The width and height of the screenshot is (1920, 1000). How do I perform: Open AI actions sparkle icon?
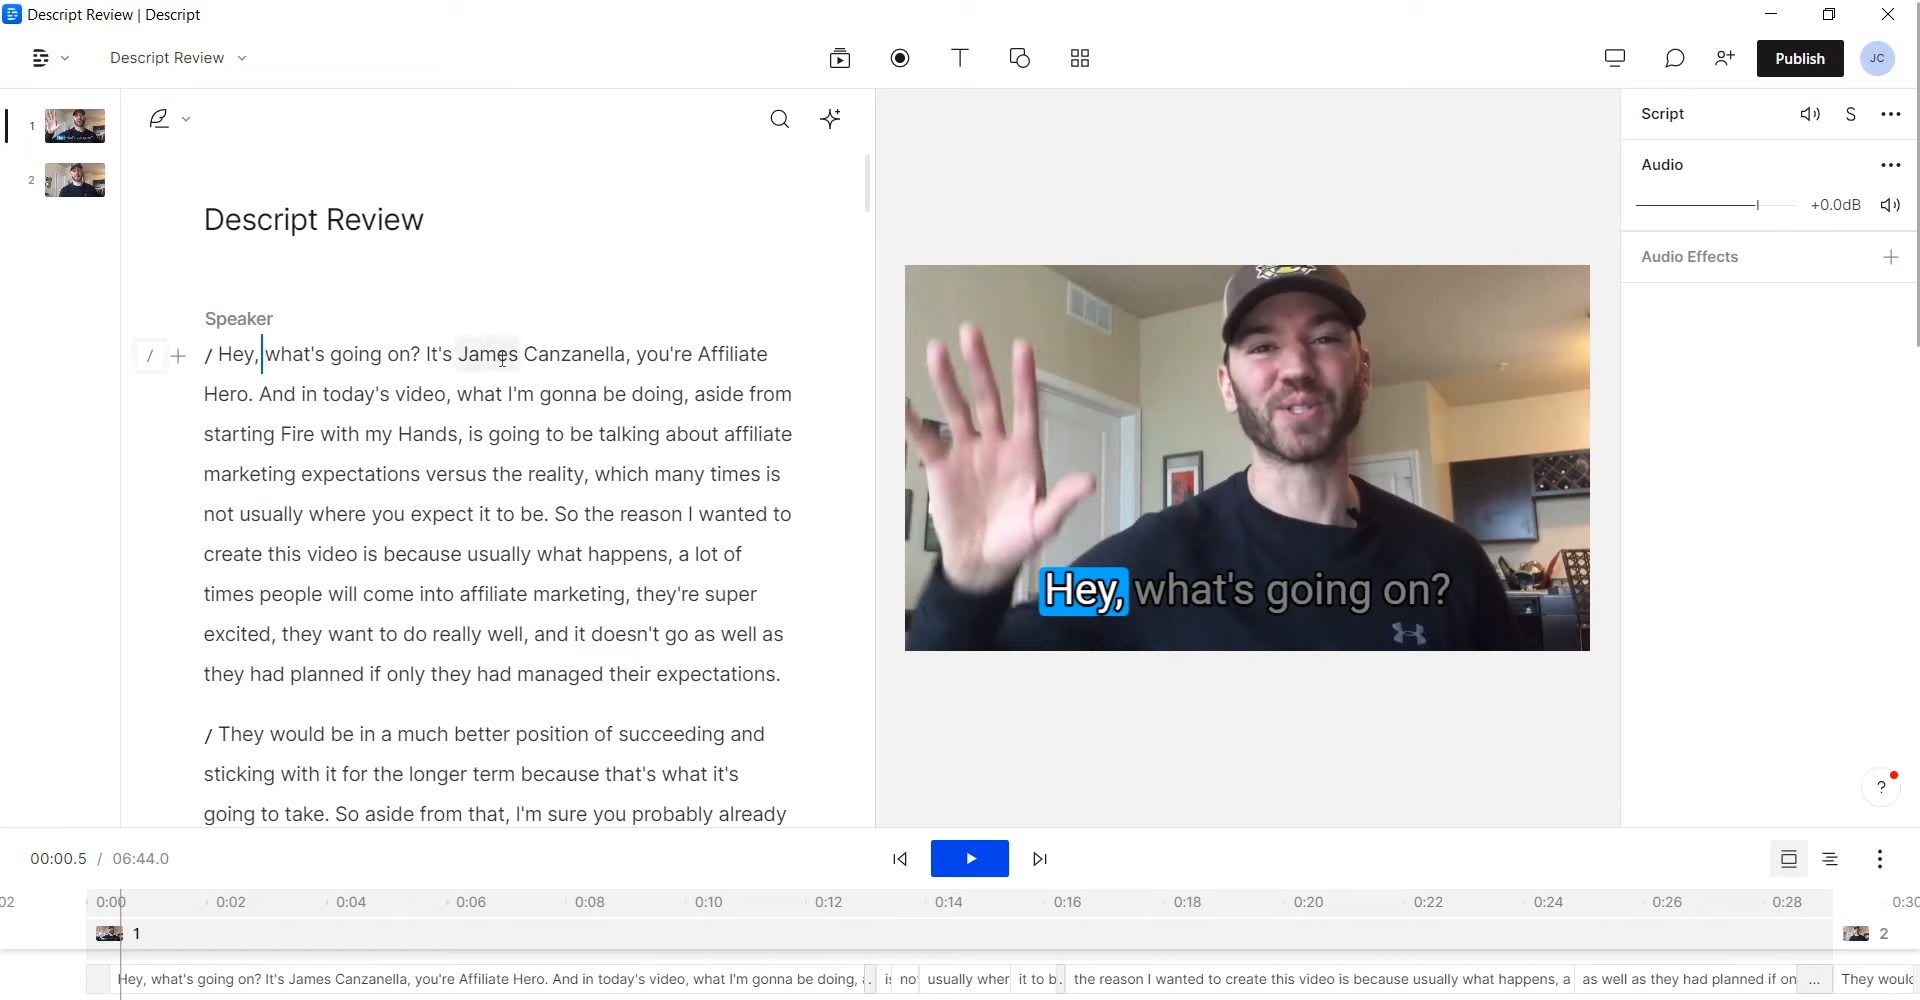[x=831, y=119]
